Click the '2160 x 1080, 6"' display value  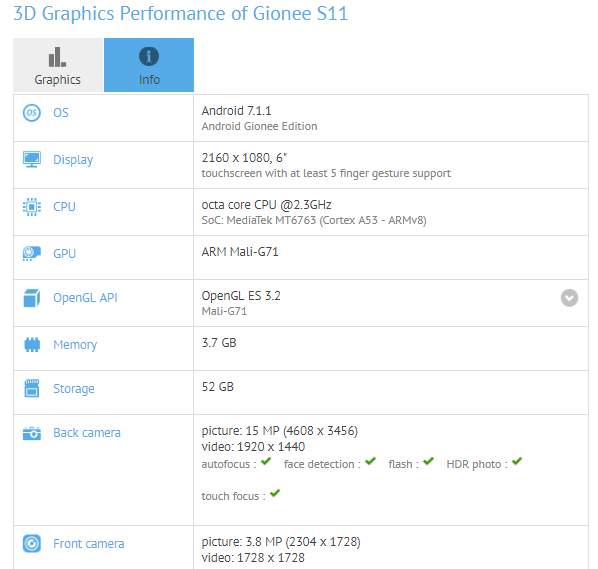point(244,158)
